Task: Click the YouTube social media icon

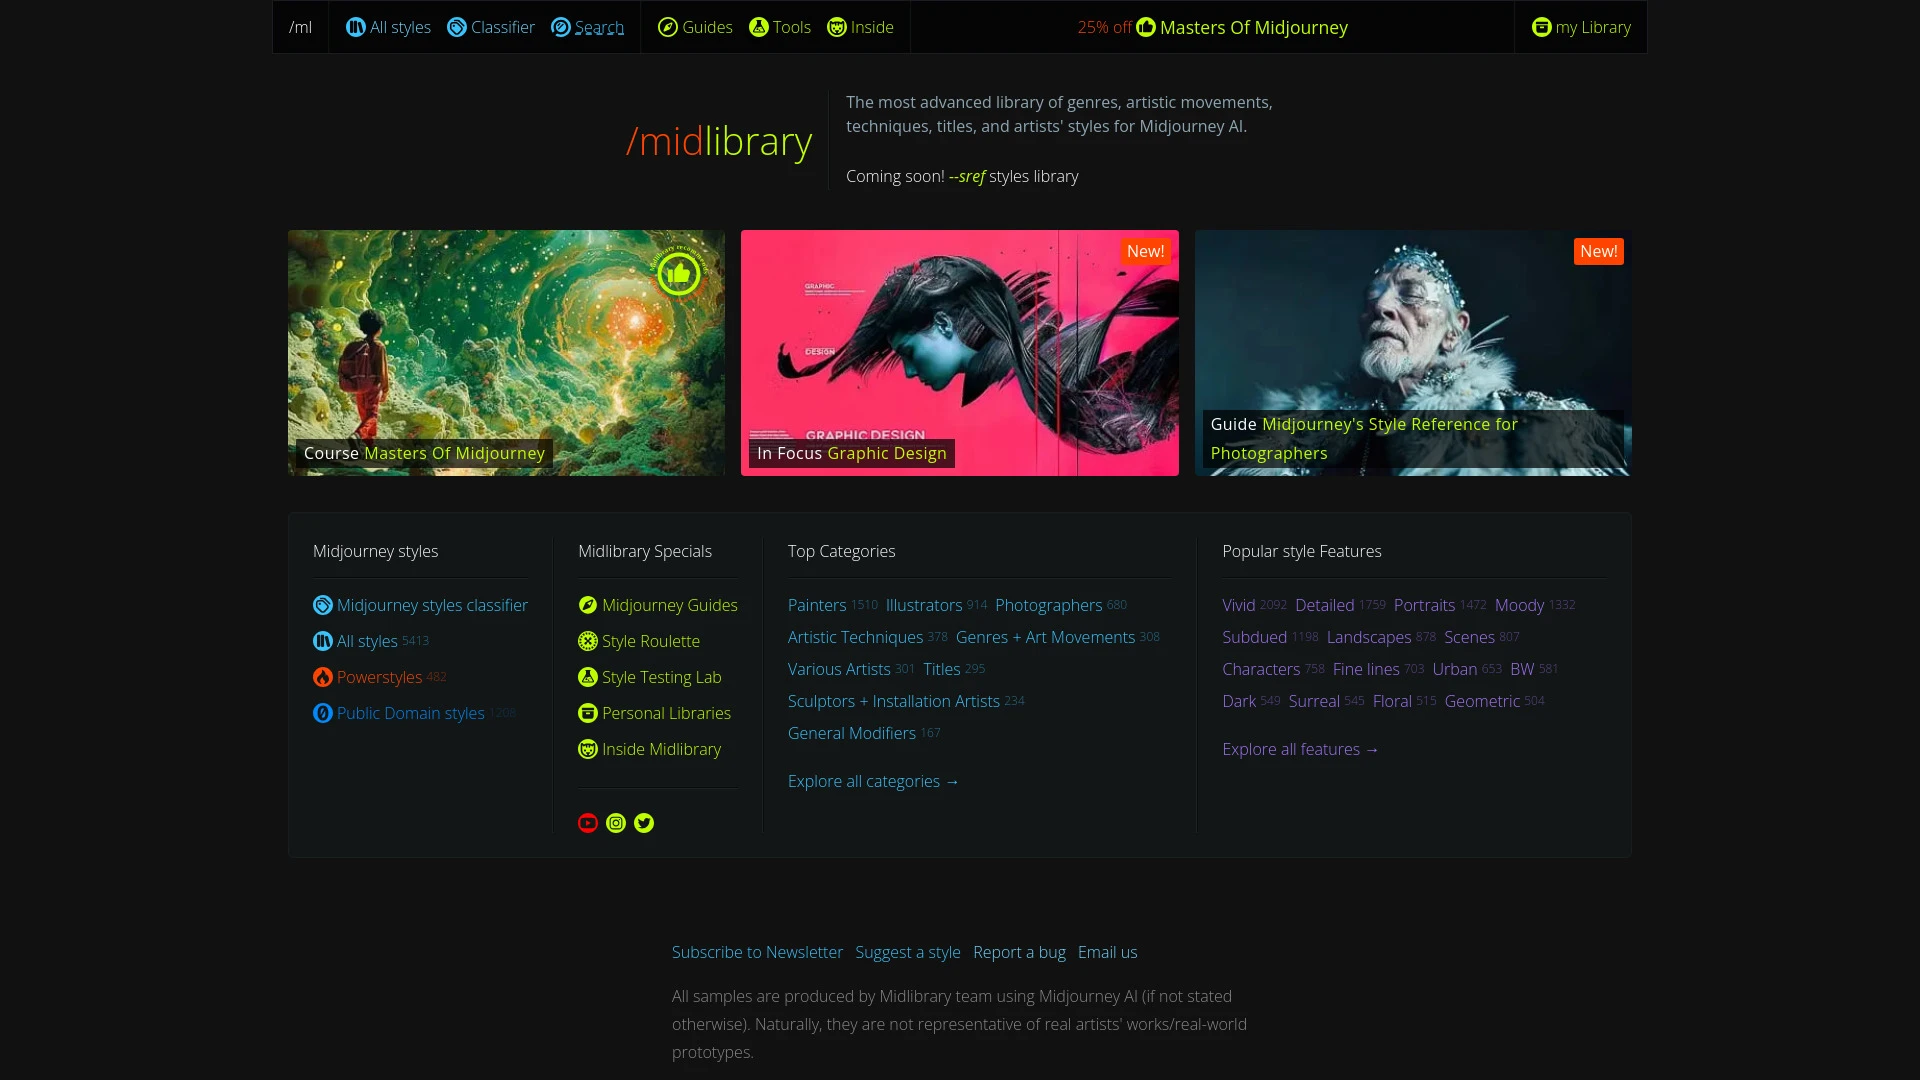Action: tap(588, 823)
